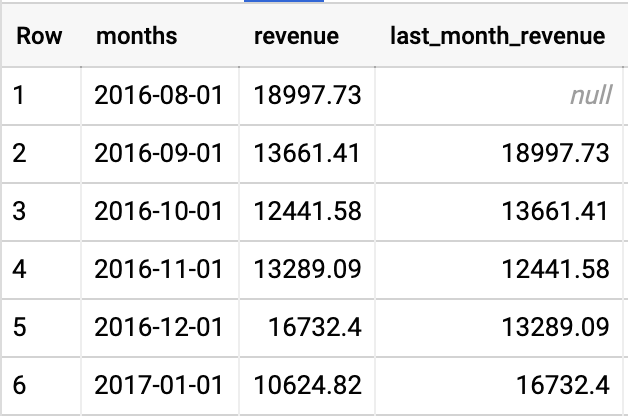Click row number 6 cell
Viewport: 628px width, 416px height.
(x=22, y=385)
